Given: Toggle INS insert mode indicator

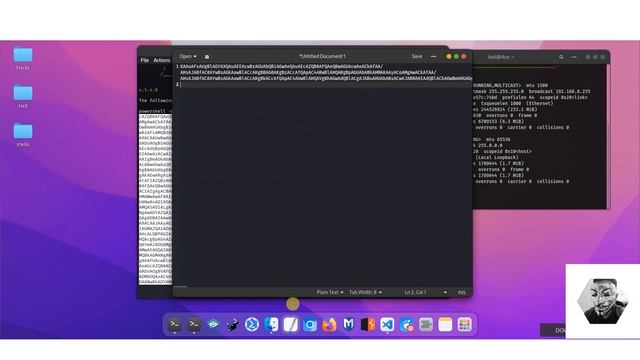Looking at the screenshot, I should 461,292.
